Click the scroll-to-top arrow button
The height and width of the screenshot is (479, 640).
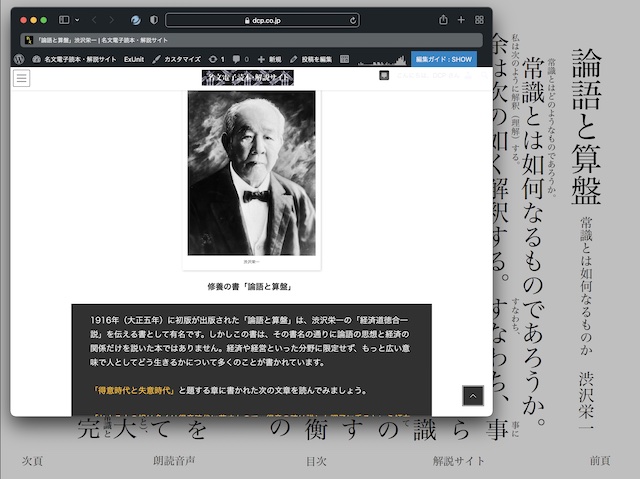473,396
